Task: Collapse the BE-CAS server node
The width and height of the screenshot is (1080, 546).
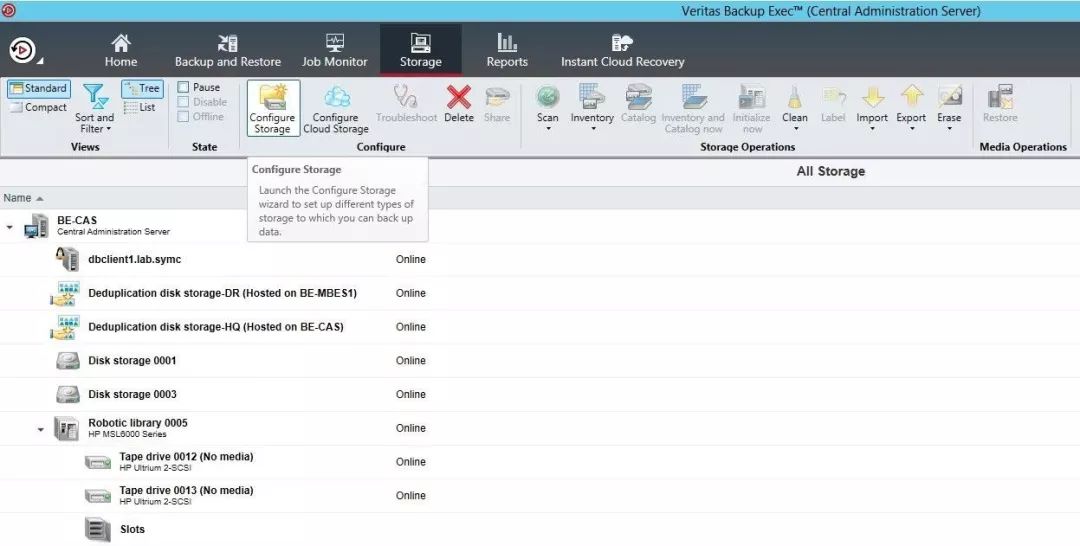Action: tap(10, 227)
